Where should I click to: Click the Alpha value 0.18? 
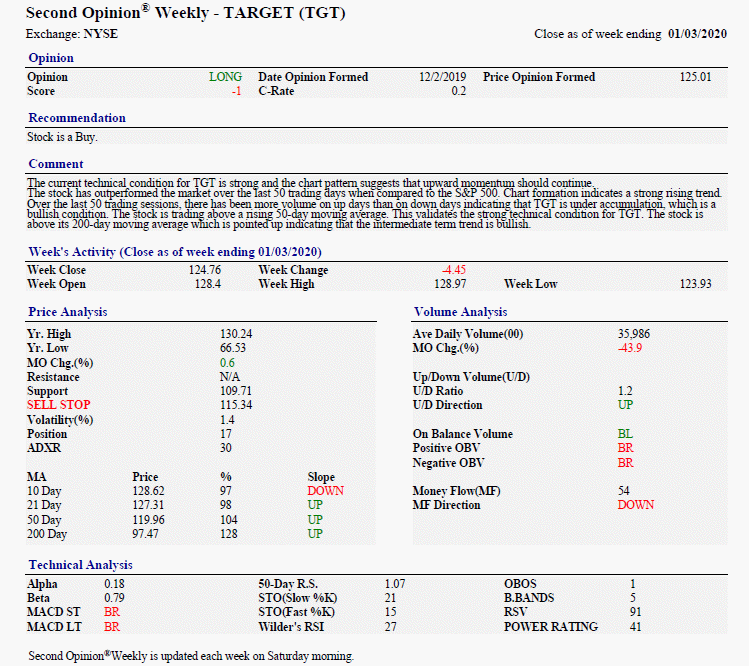tap(114, 584)
